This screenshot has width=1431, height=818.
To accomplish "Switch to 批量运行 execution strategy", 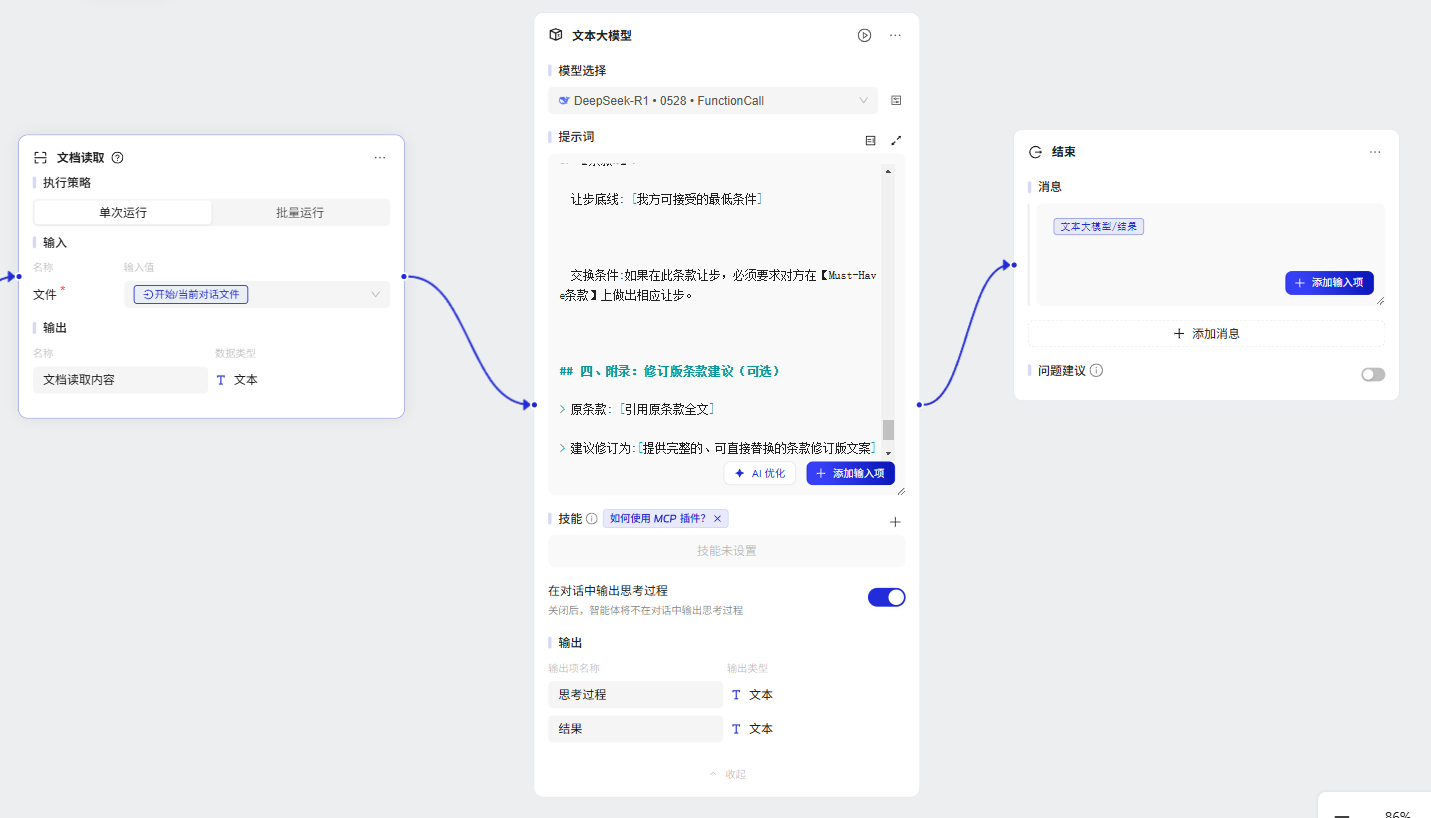I will (x=300, y=212).
